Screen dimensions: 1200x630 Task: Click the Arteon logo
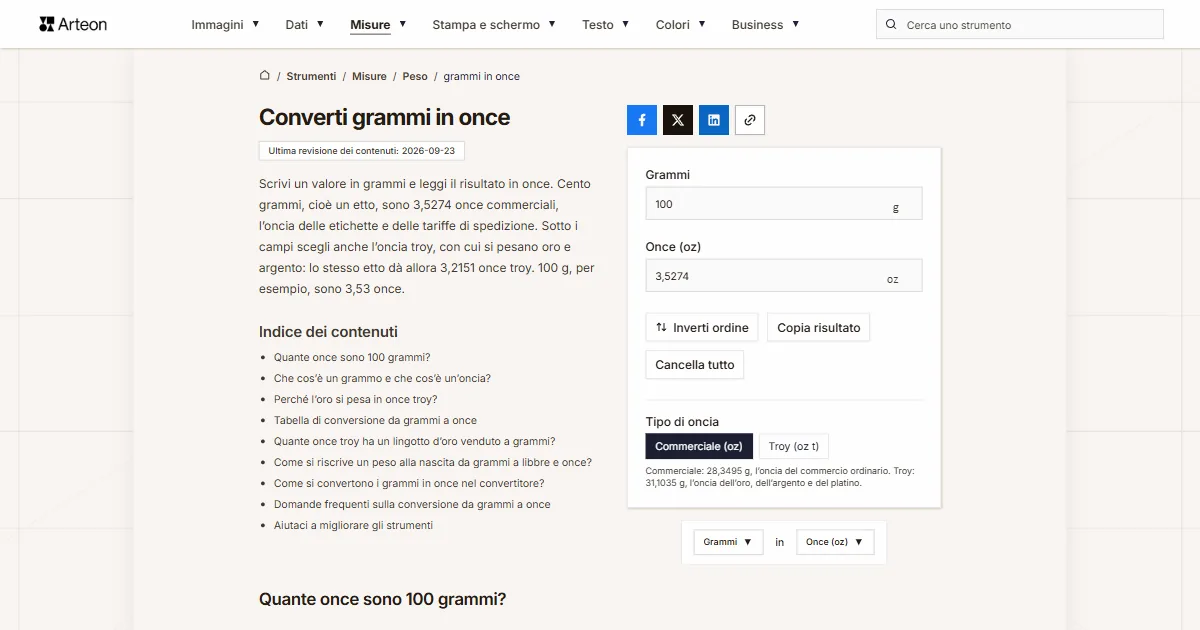pos(73,24)
